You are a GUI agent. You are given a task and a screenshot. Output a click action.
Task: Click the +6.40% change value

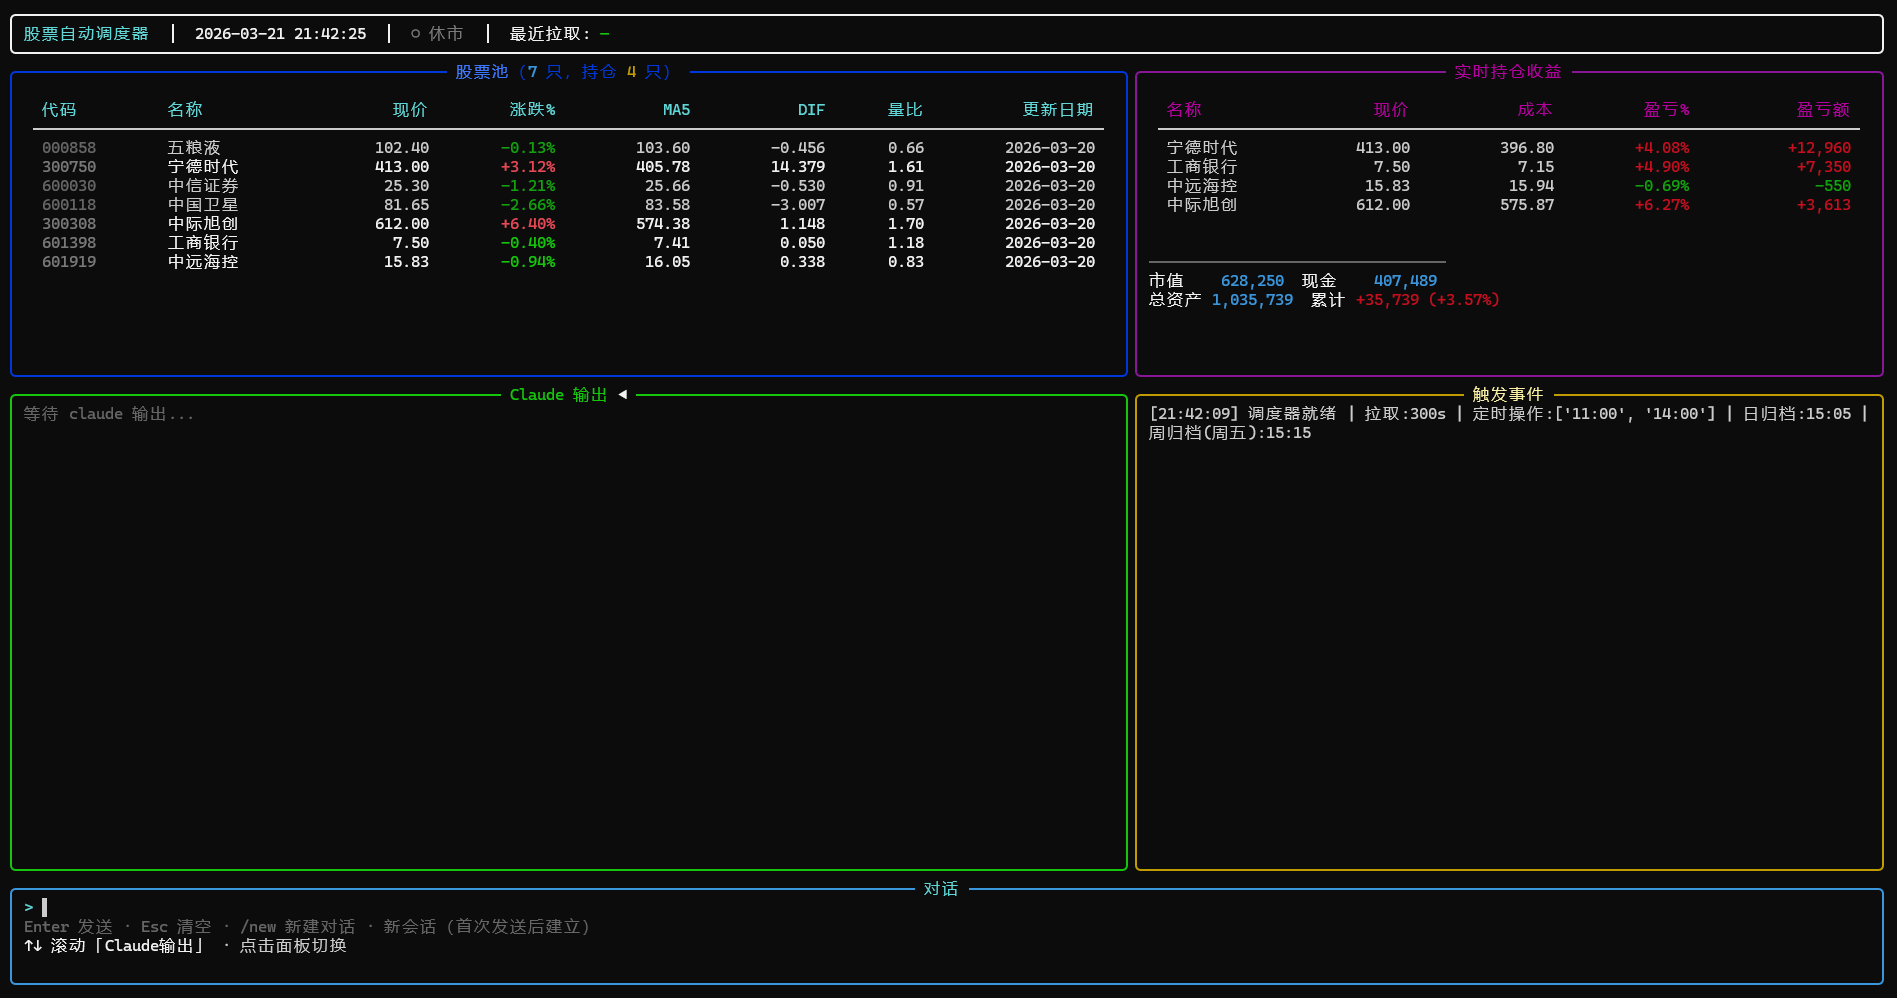(528, 224)
